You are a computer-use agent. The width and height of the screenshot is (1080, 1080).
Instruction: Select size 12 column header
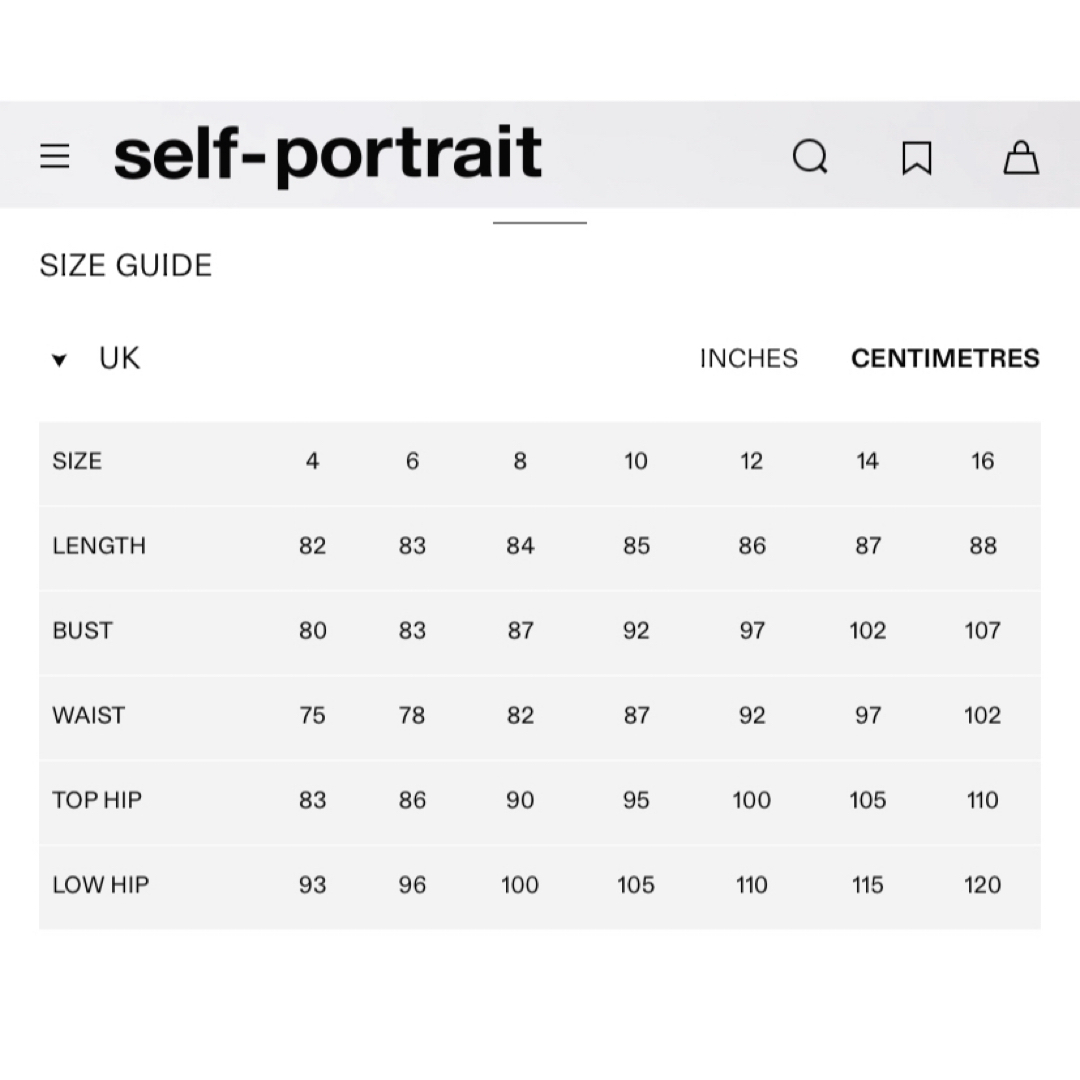click(x=751, y=461)
